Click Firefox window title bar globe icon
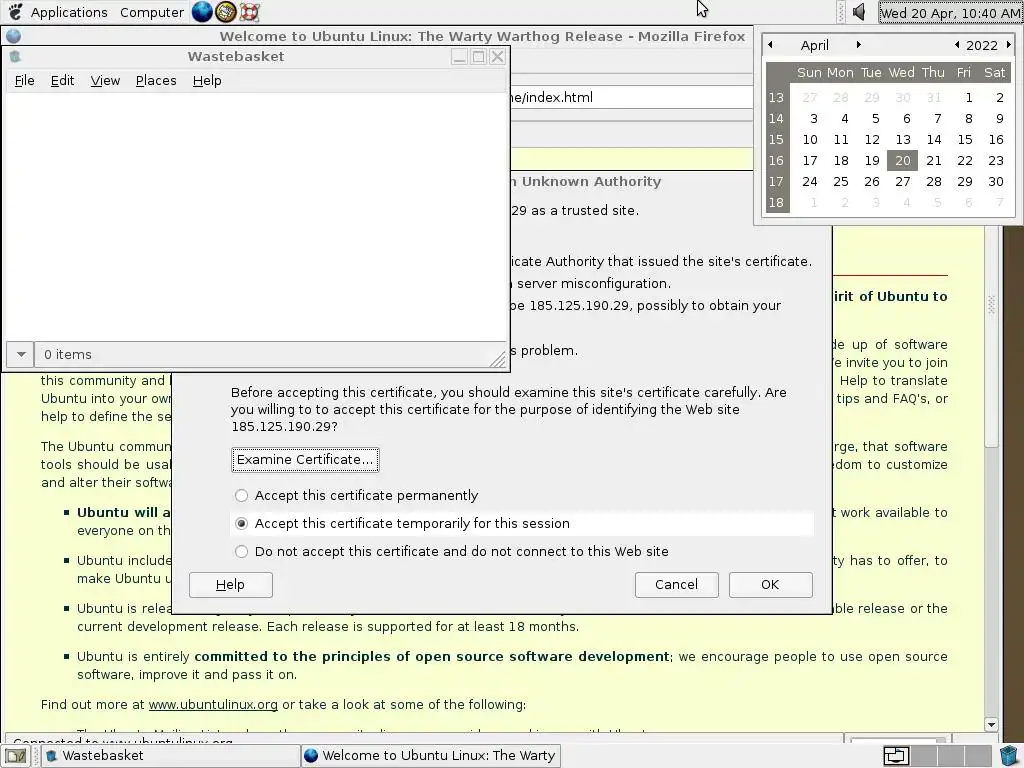 click(x=13, y=36)
